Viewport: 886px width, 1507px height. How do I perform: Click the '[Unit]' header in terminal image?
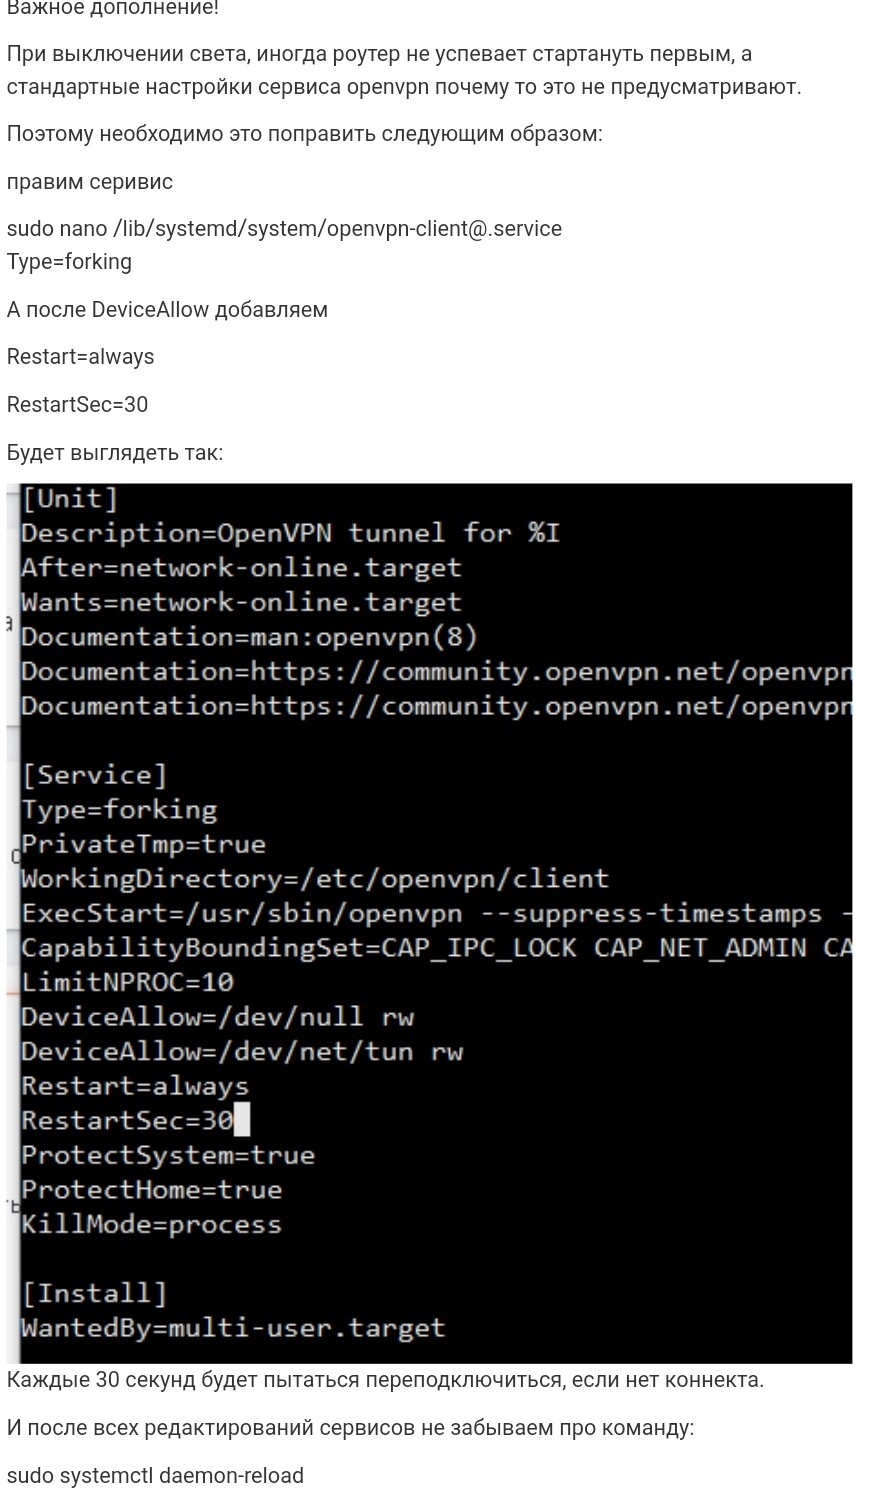(x=70, y=498)
